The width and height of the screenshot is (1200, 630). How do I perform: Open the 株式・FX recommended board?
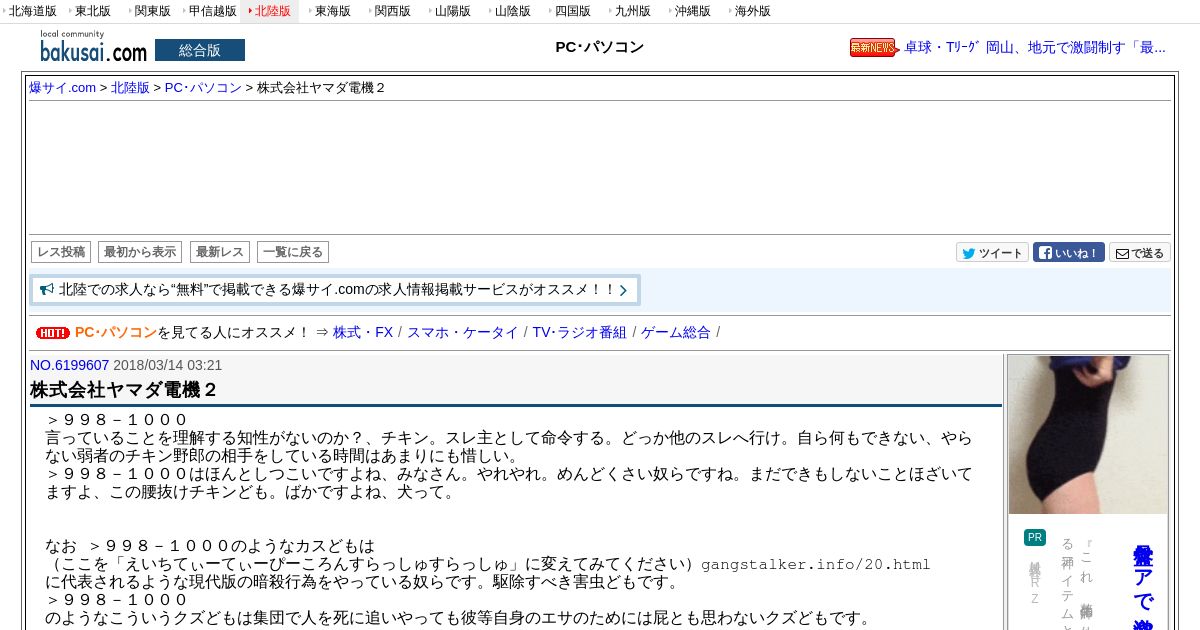[x=363, y=332]
